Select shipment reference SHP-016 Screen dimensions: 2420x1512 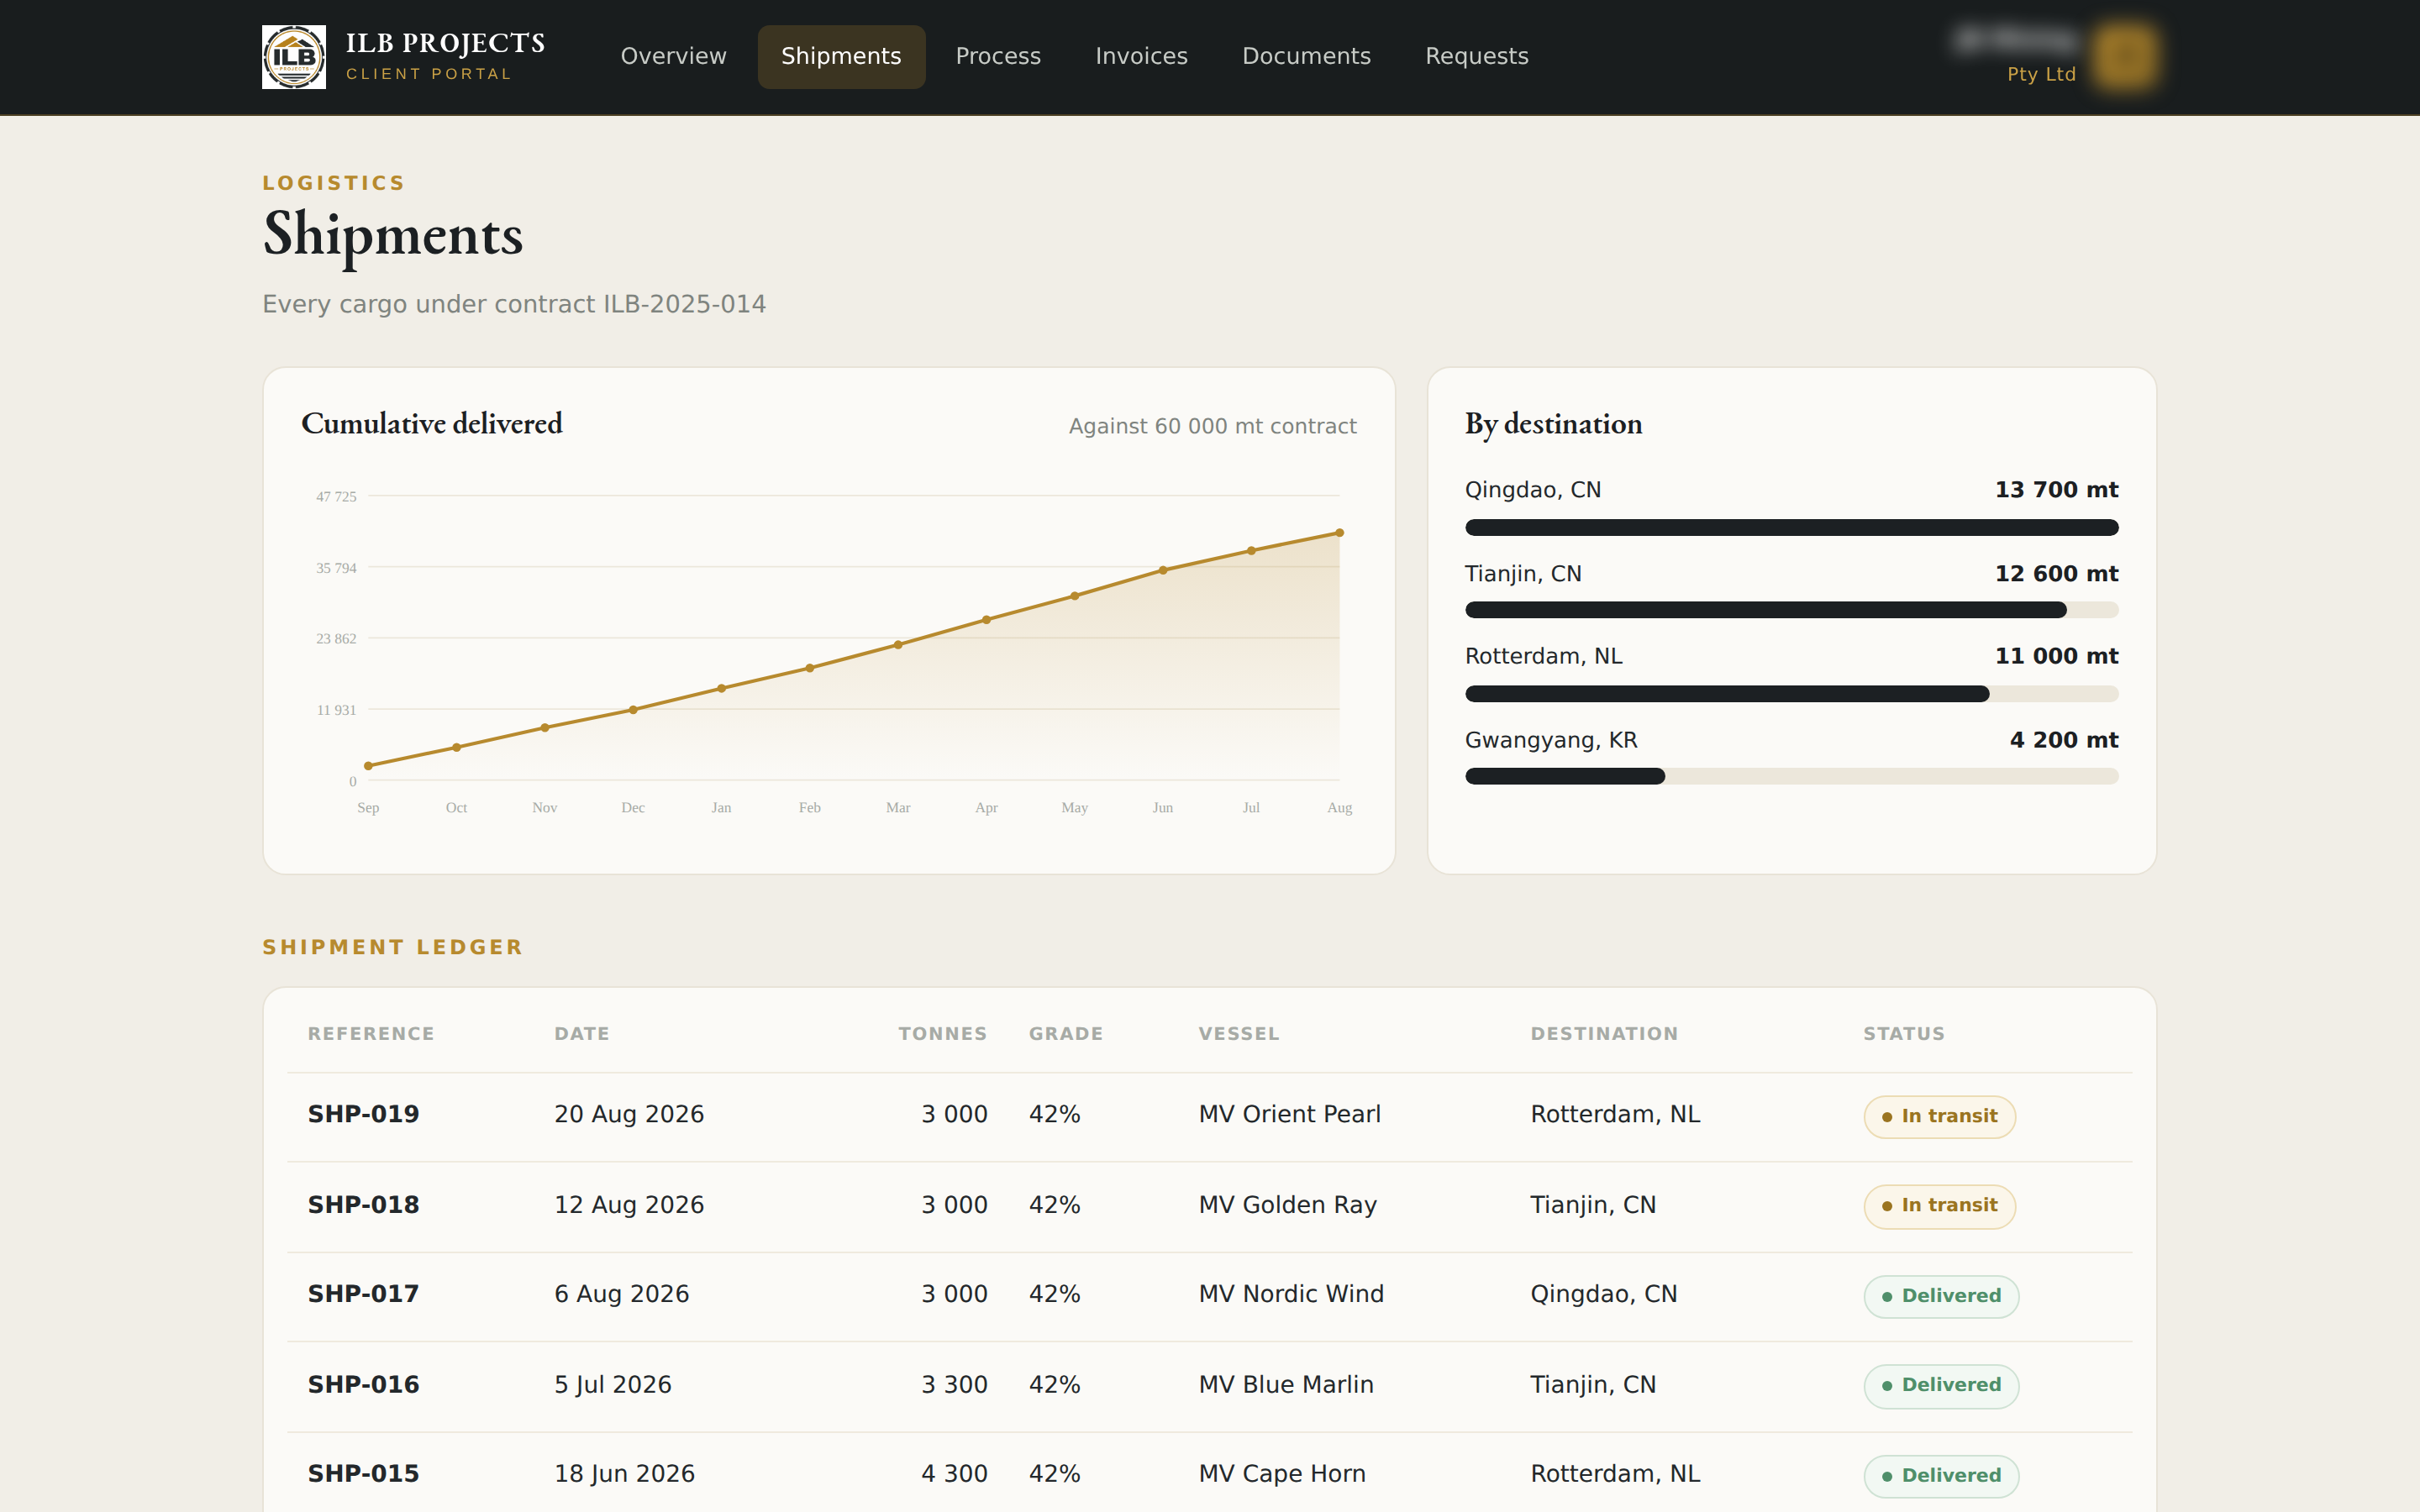click(x=363, y=1385)
